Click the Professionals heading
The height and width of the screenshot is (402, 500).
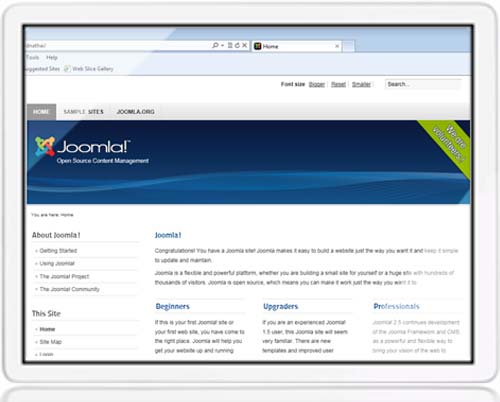coord(396,306)
